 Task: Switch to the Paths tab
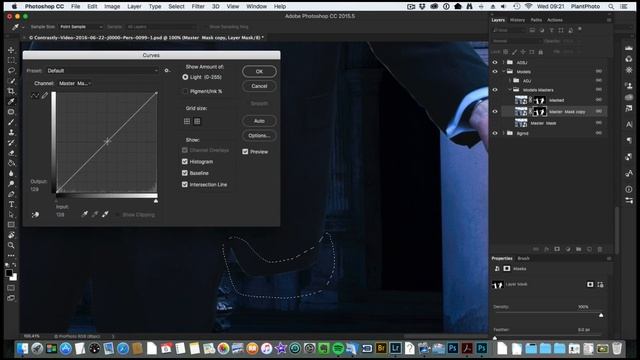pos(536,20)
